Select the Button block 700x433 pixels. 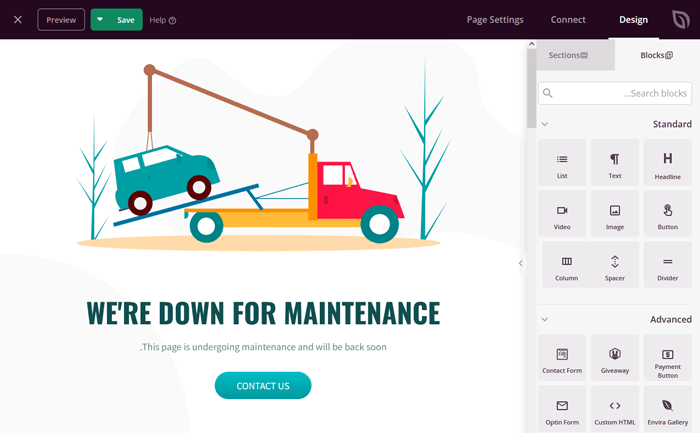(668, 213)
